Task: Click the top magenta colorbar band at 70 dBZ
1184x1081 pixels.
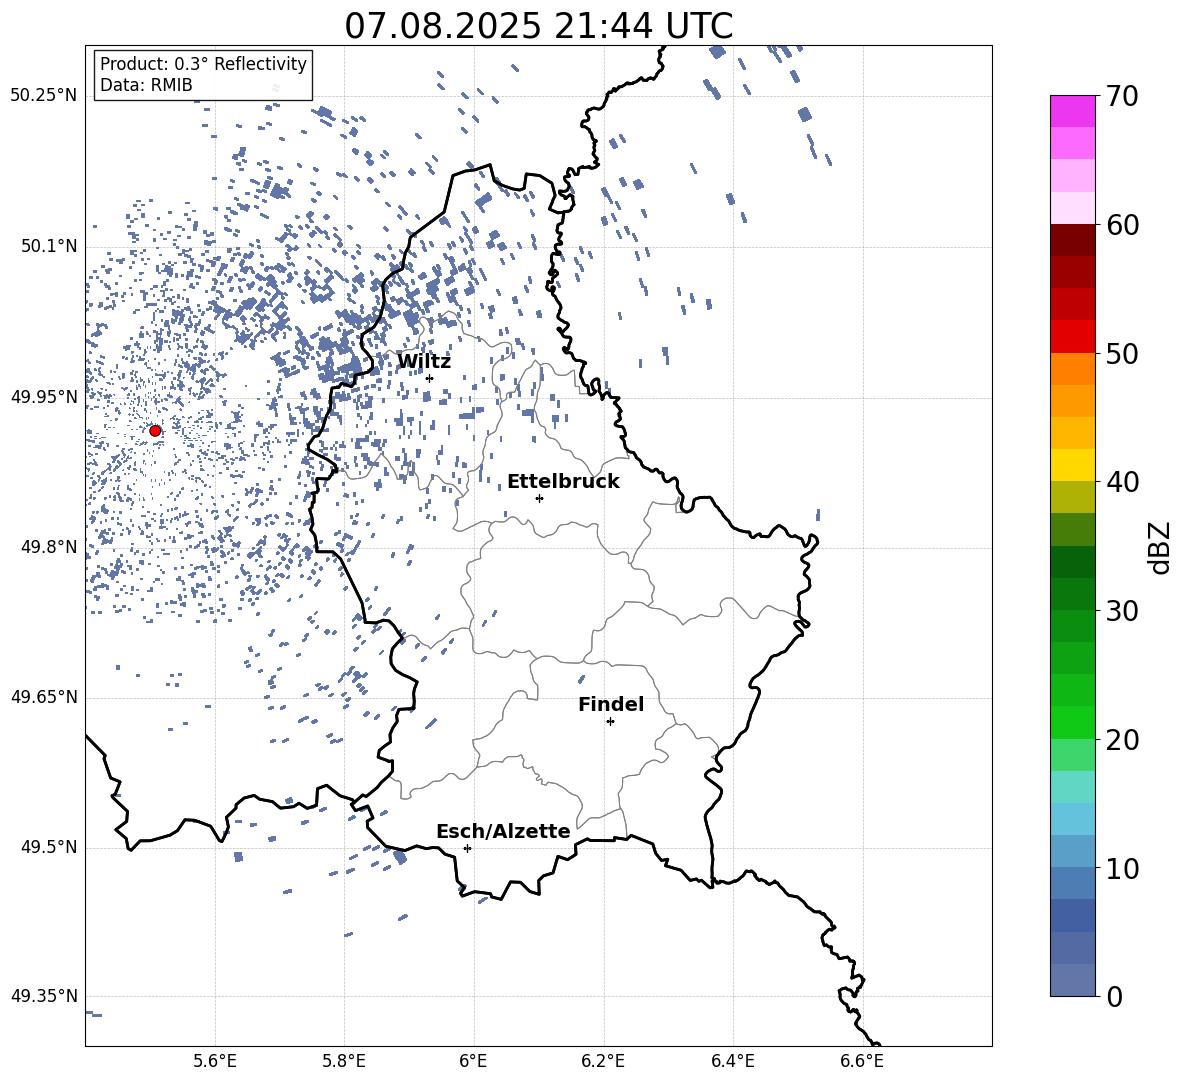Action: click(1073, 111)
